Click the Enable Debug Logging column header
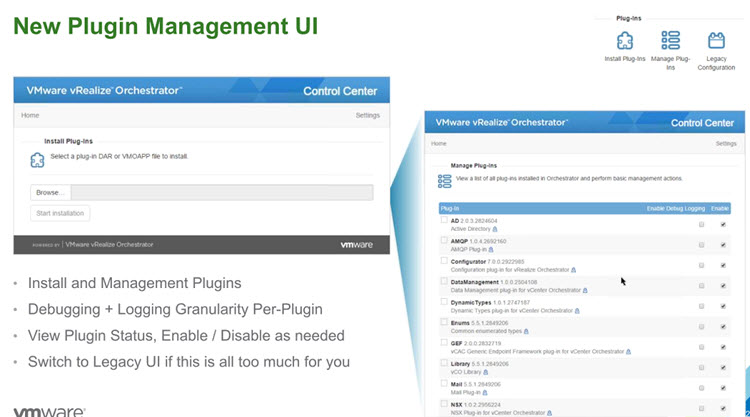Screen dimensions: 750x417 pyautogui.click(x=676, y=208)
